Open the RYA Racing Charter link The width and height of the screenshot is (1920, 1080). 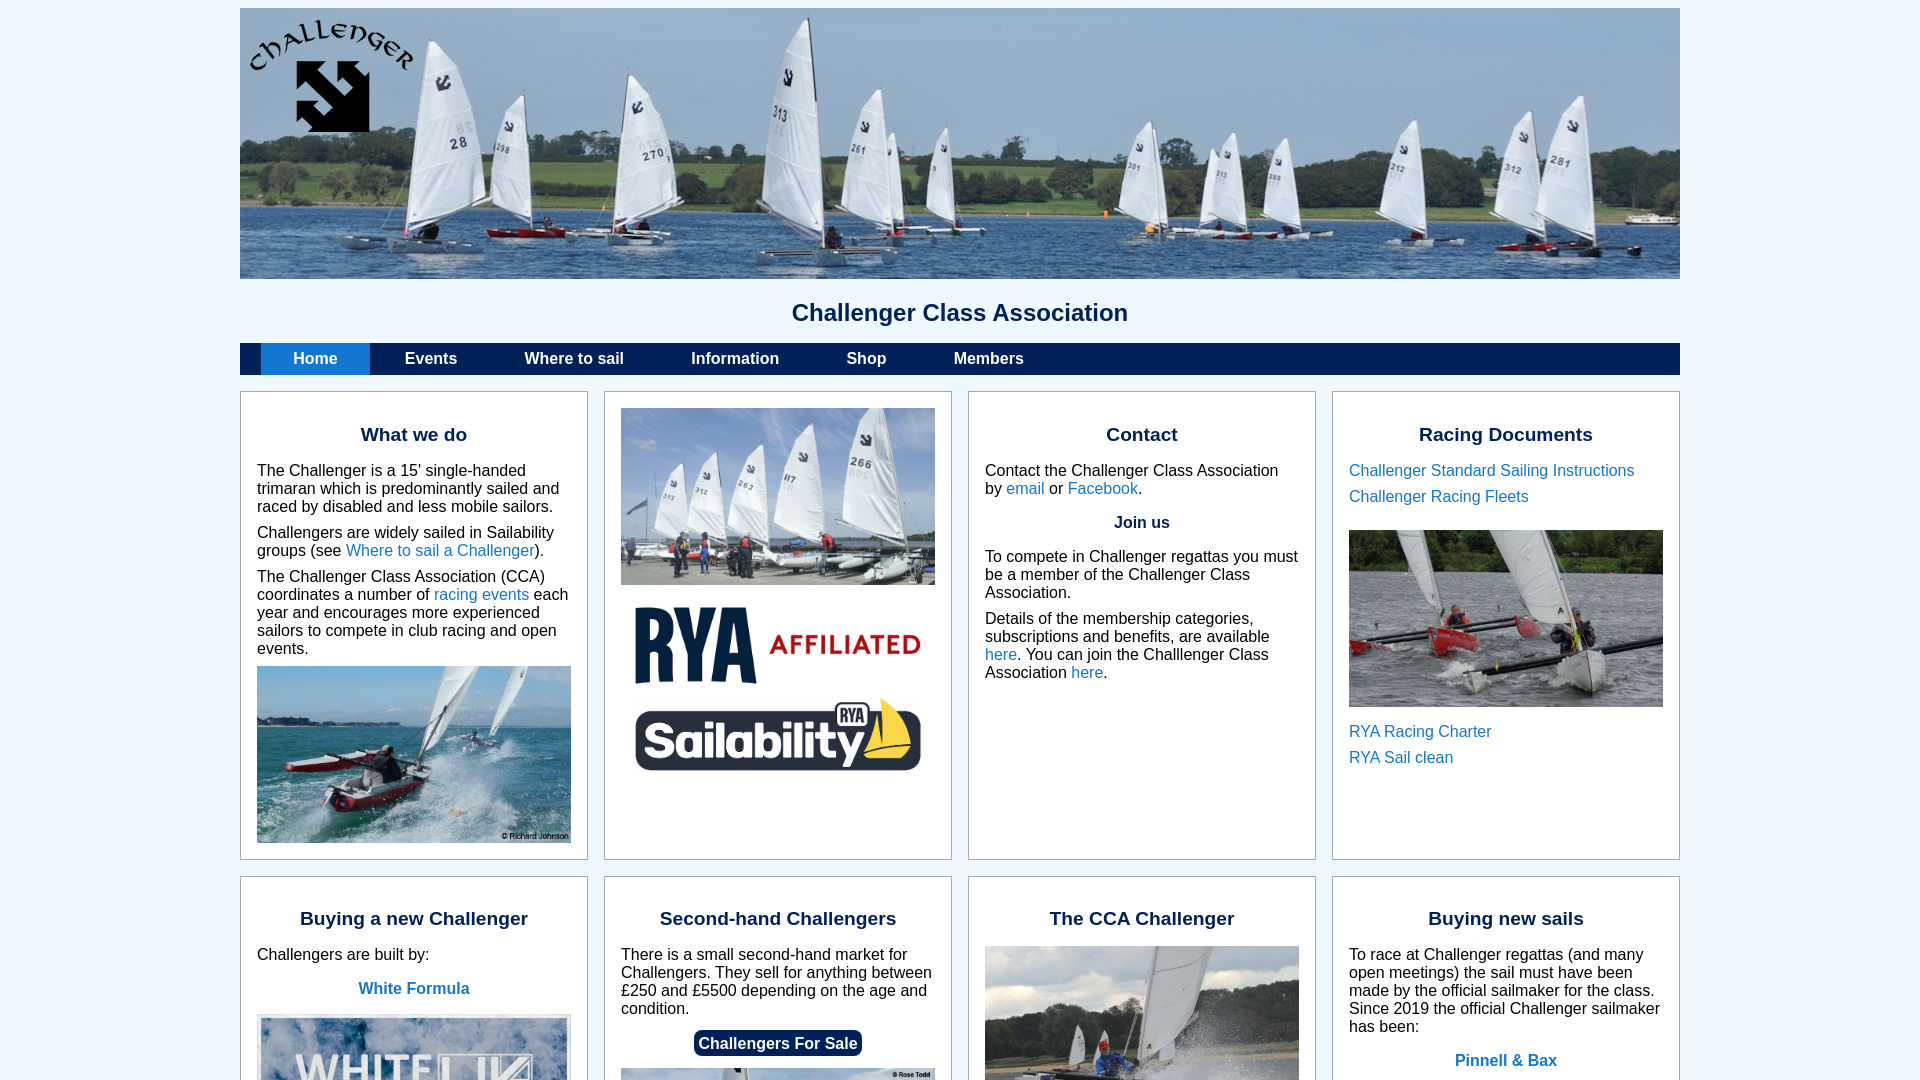coord(1420,732)
